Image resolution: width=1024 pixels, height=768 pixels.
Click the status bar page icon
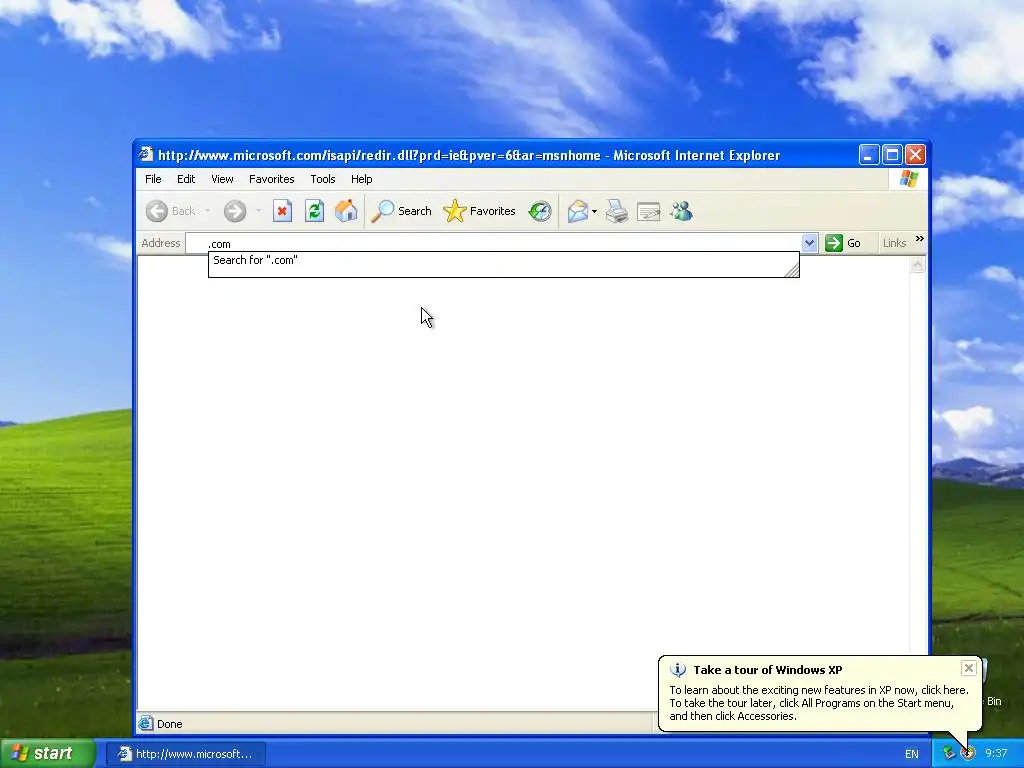146,723
